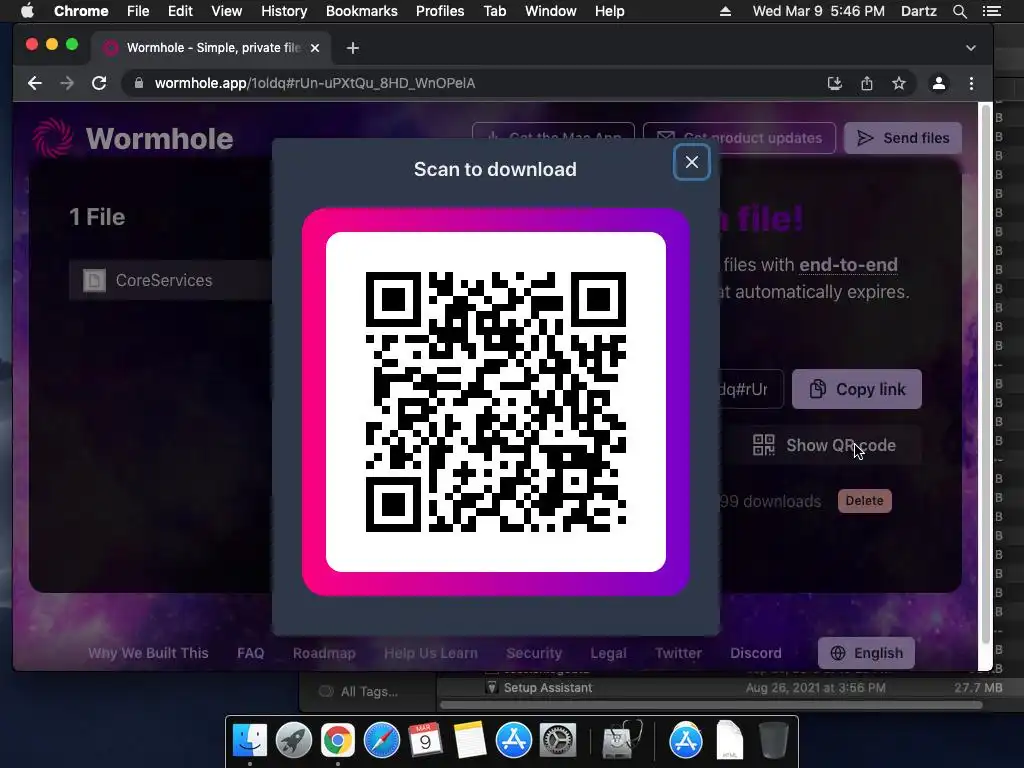This screenshot has height=768, width=1024.
Task: Open Notes from the Dock
Action: click(x=470, y=741)
